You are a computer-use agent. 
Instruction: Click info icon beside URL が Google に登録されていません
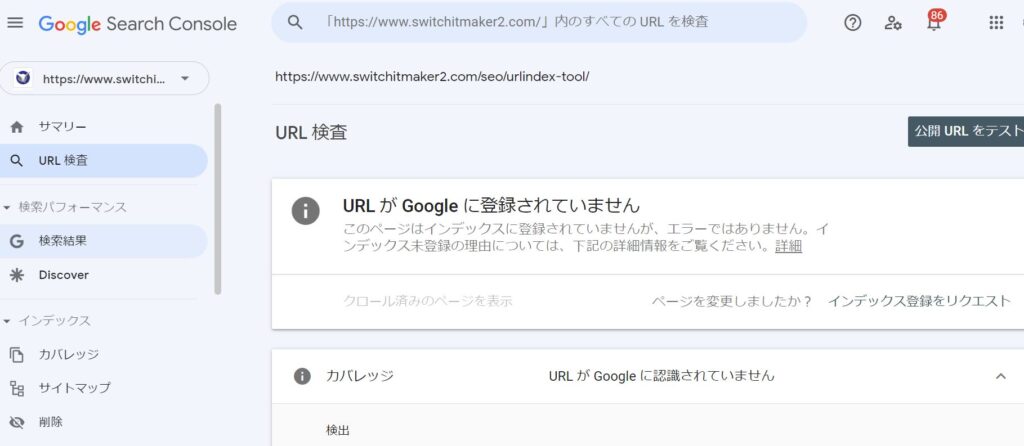click(306, 211)
